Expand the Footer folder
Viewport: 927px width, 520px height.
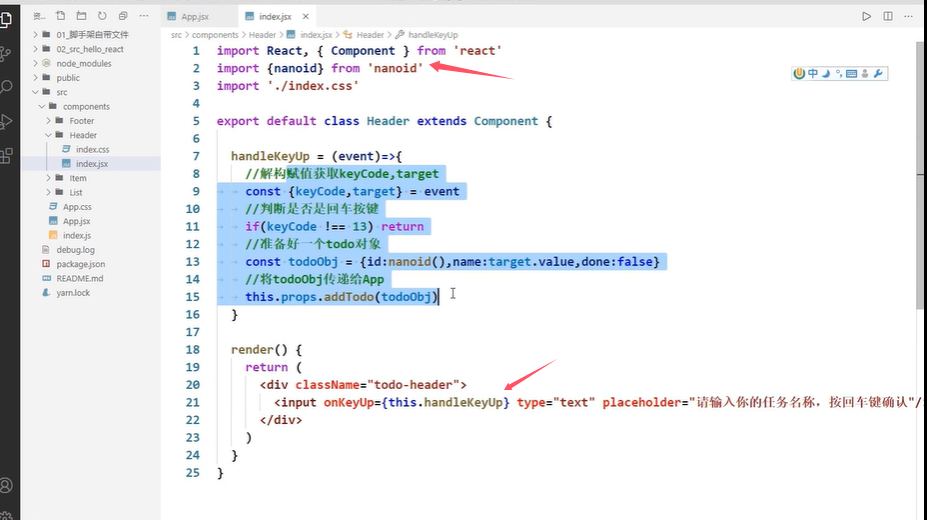click(82, 121)
